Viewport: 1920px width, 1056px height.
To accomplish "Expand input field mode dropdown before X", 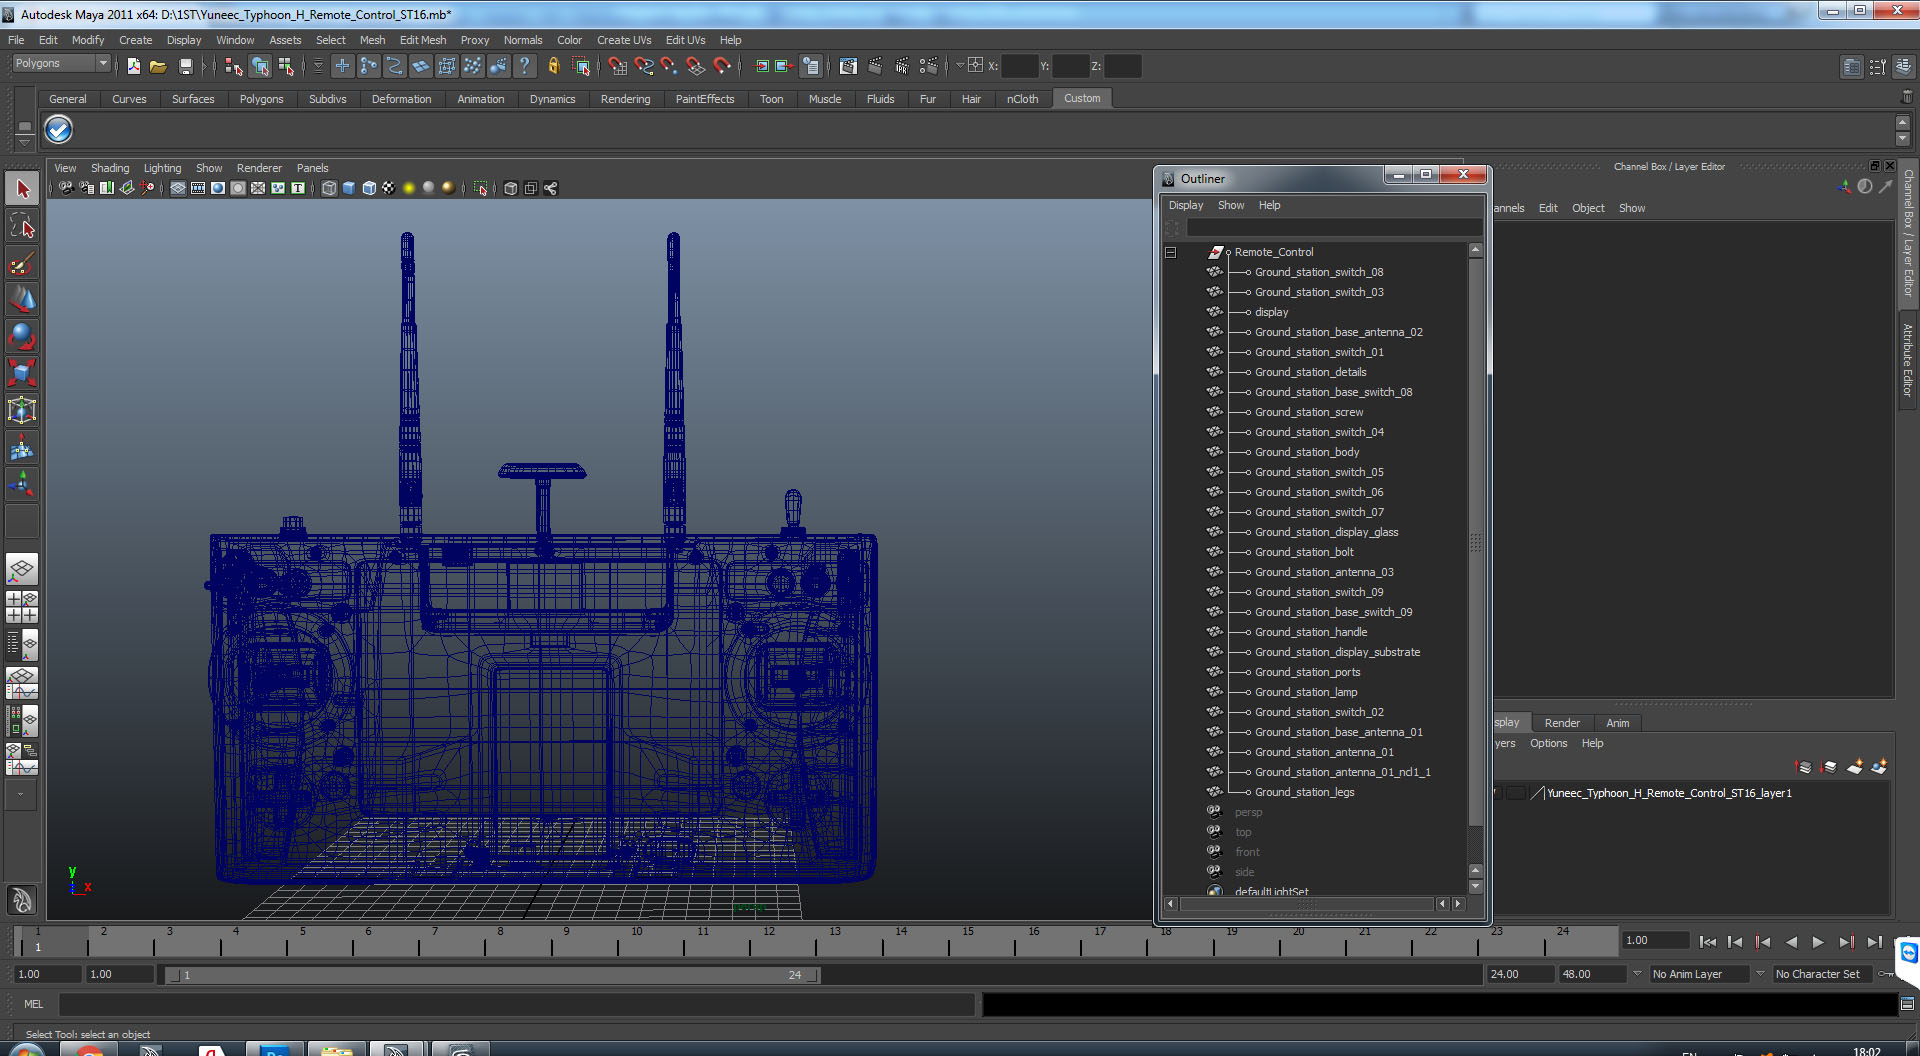I will (960, 66).
